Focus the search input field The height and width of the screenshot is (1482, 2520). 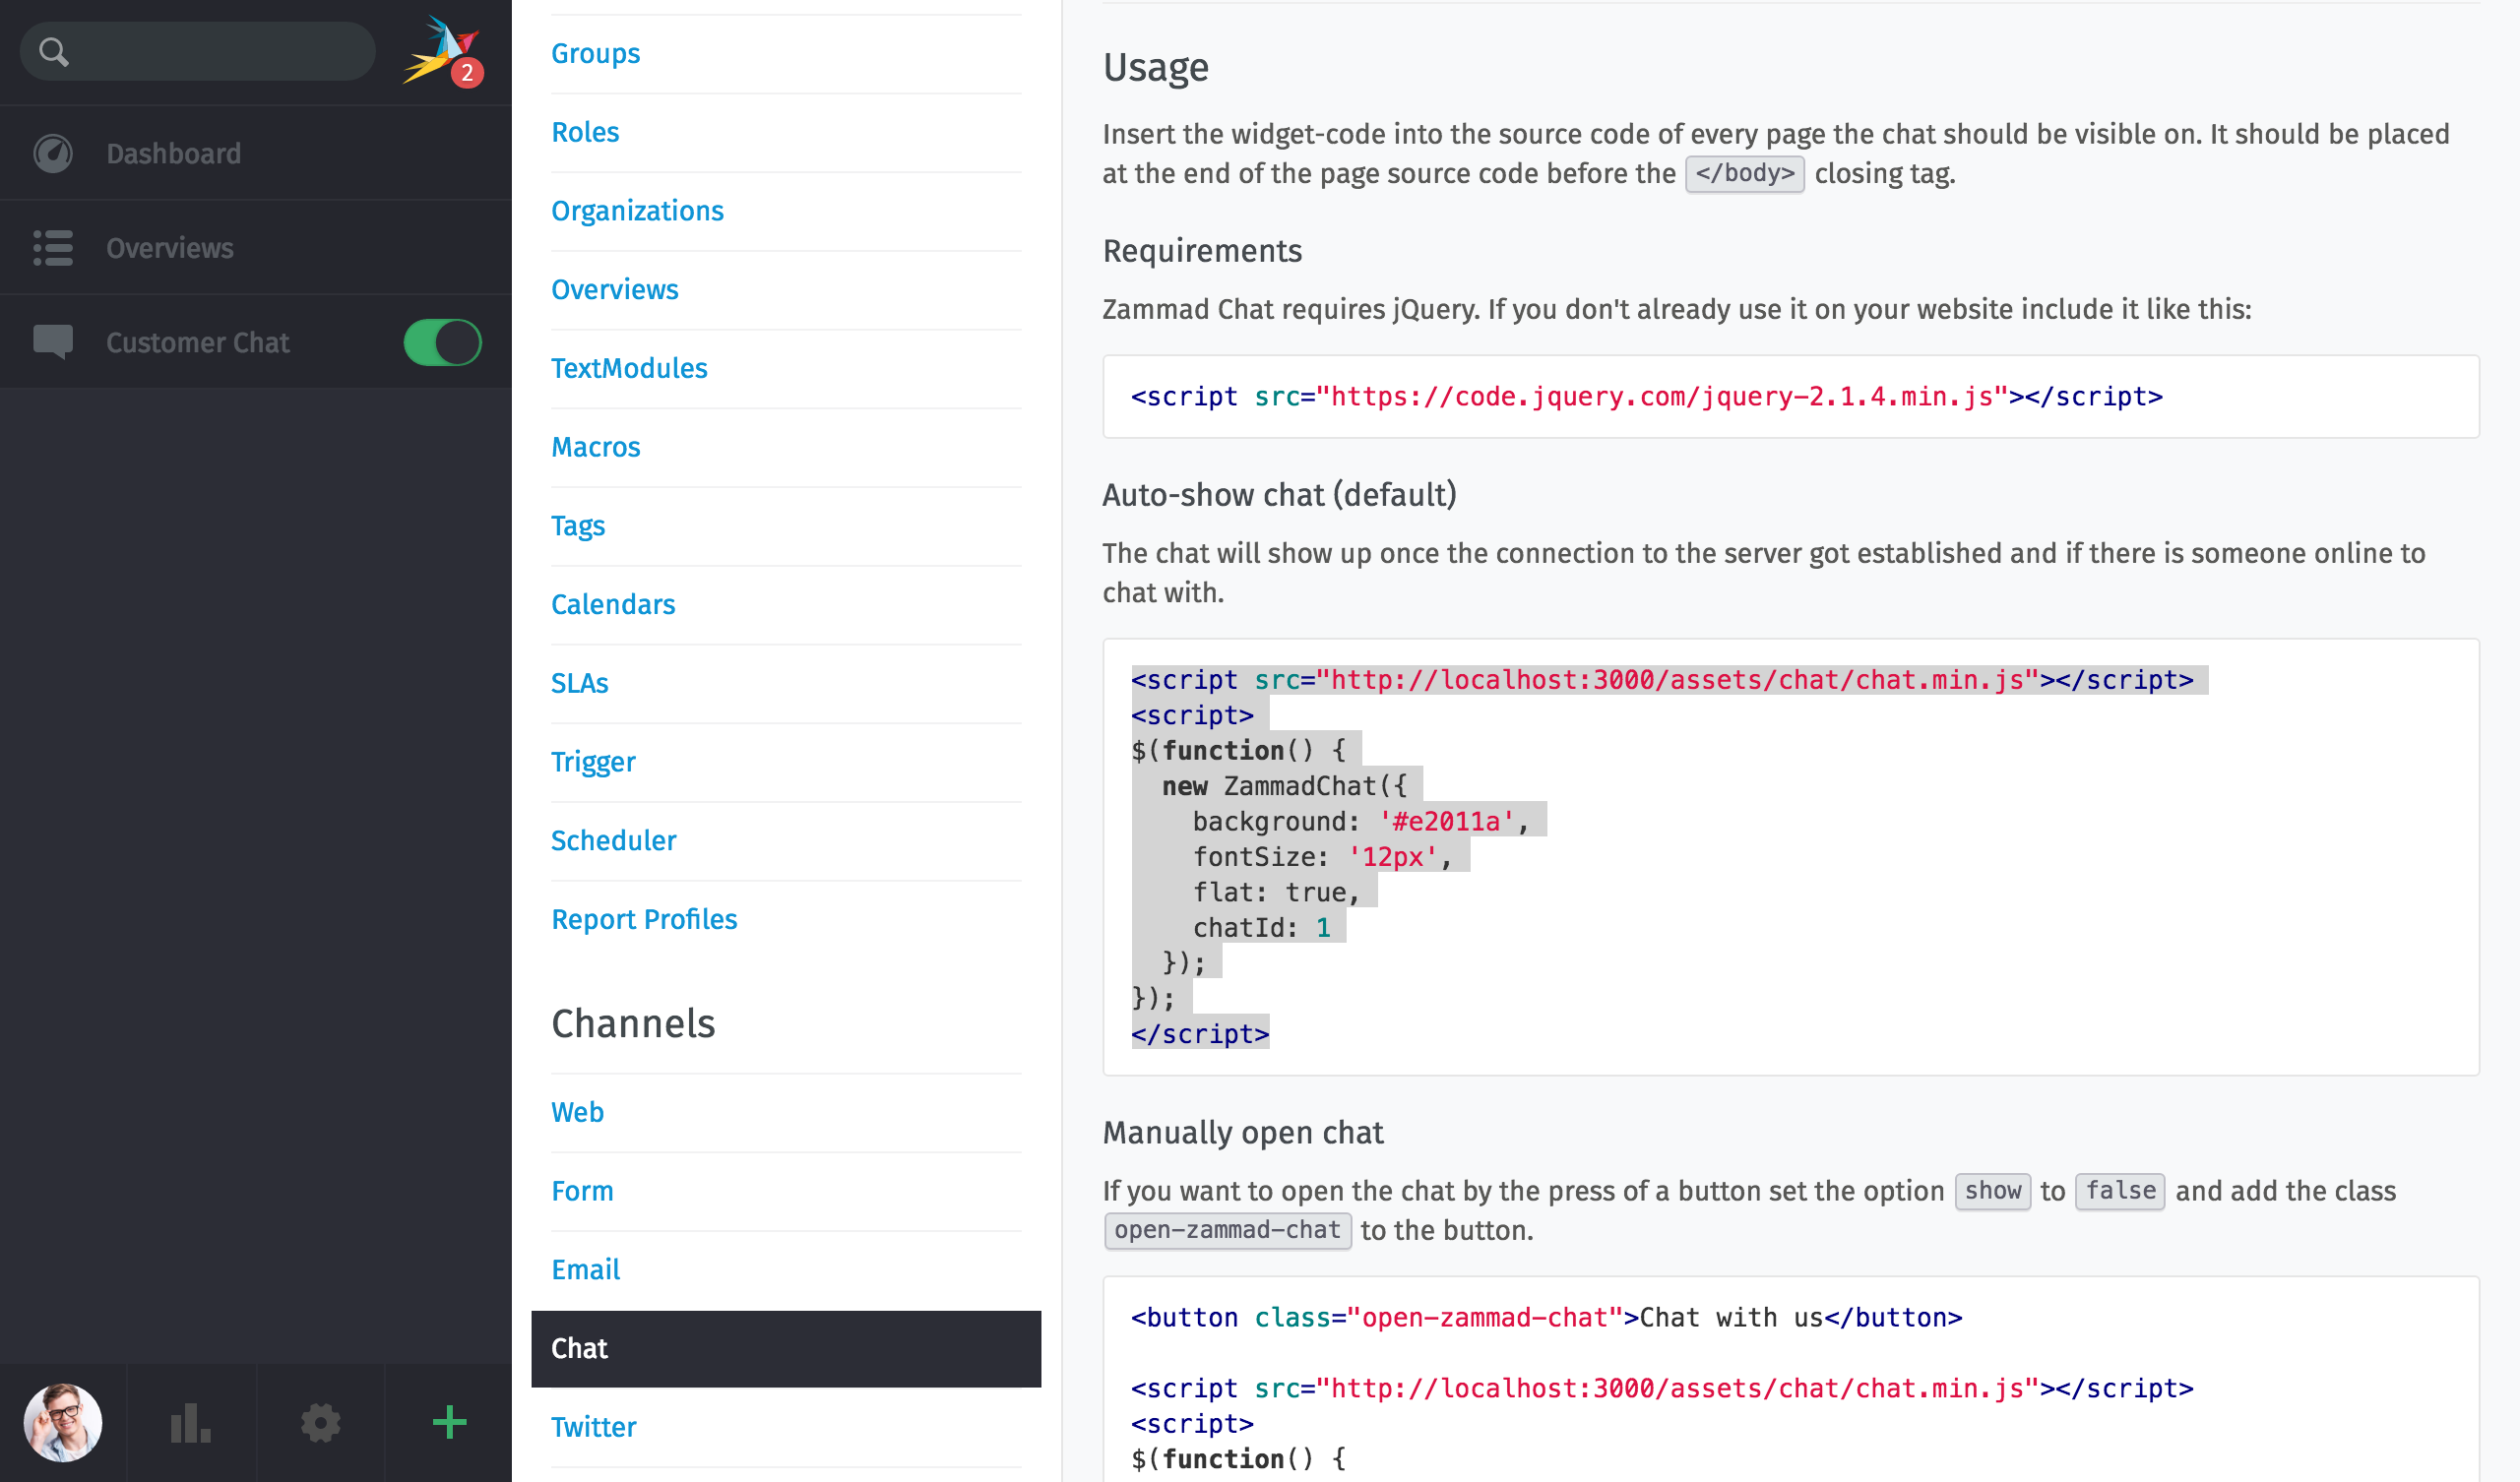click(198, 52)
